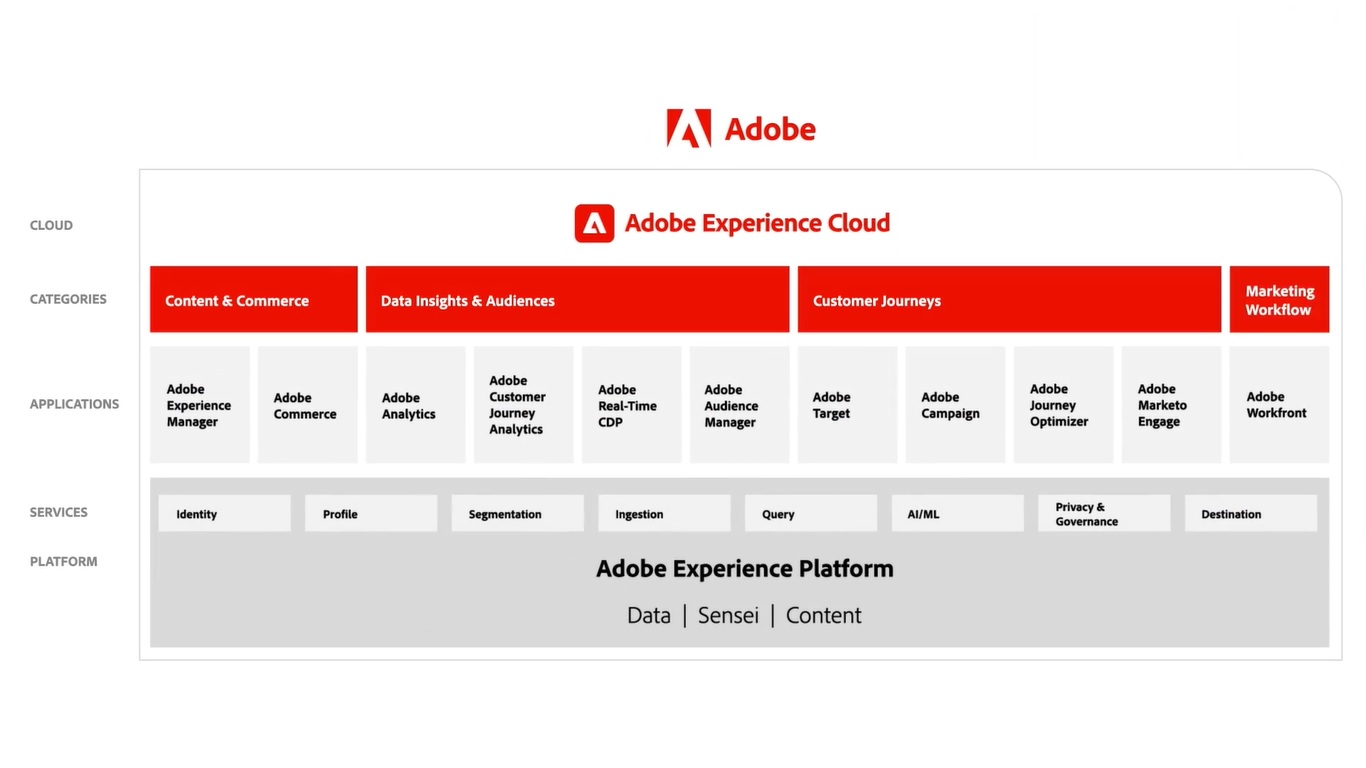Click the Adobe Audience Manager tile
The height and width of the screenshot is (768, 1366).
[x=740, y=405]
